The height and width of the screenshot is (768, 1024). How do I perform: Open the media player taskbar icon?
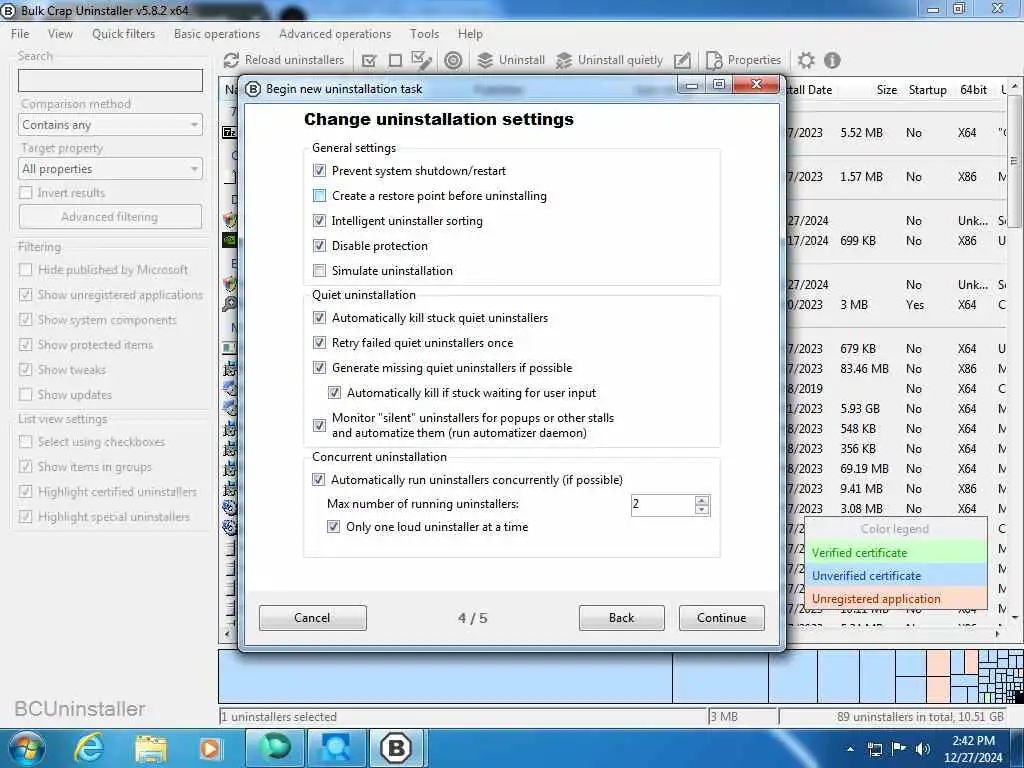click(x=210, y=749)
